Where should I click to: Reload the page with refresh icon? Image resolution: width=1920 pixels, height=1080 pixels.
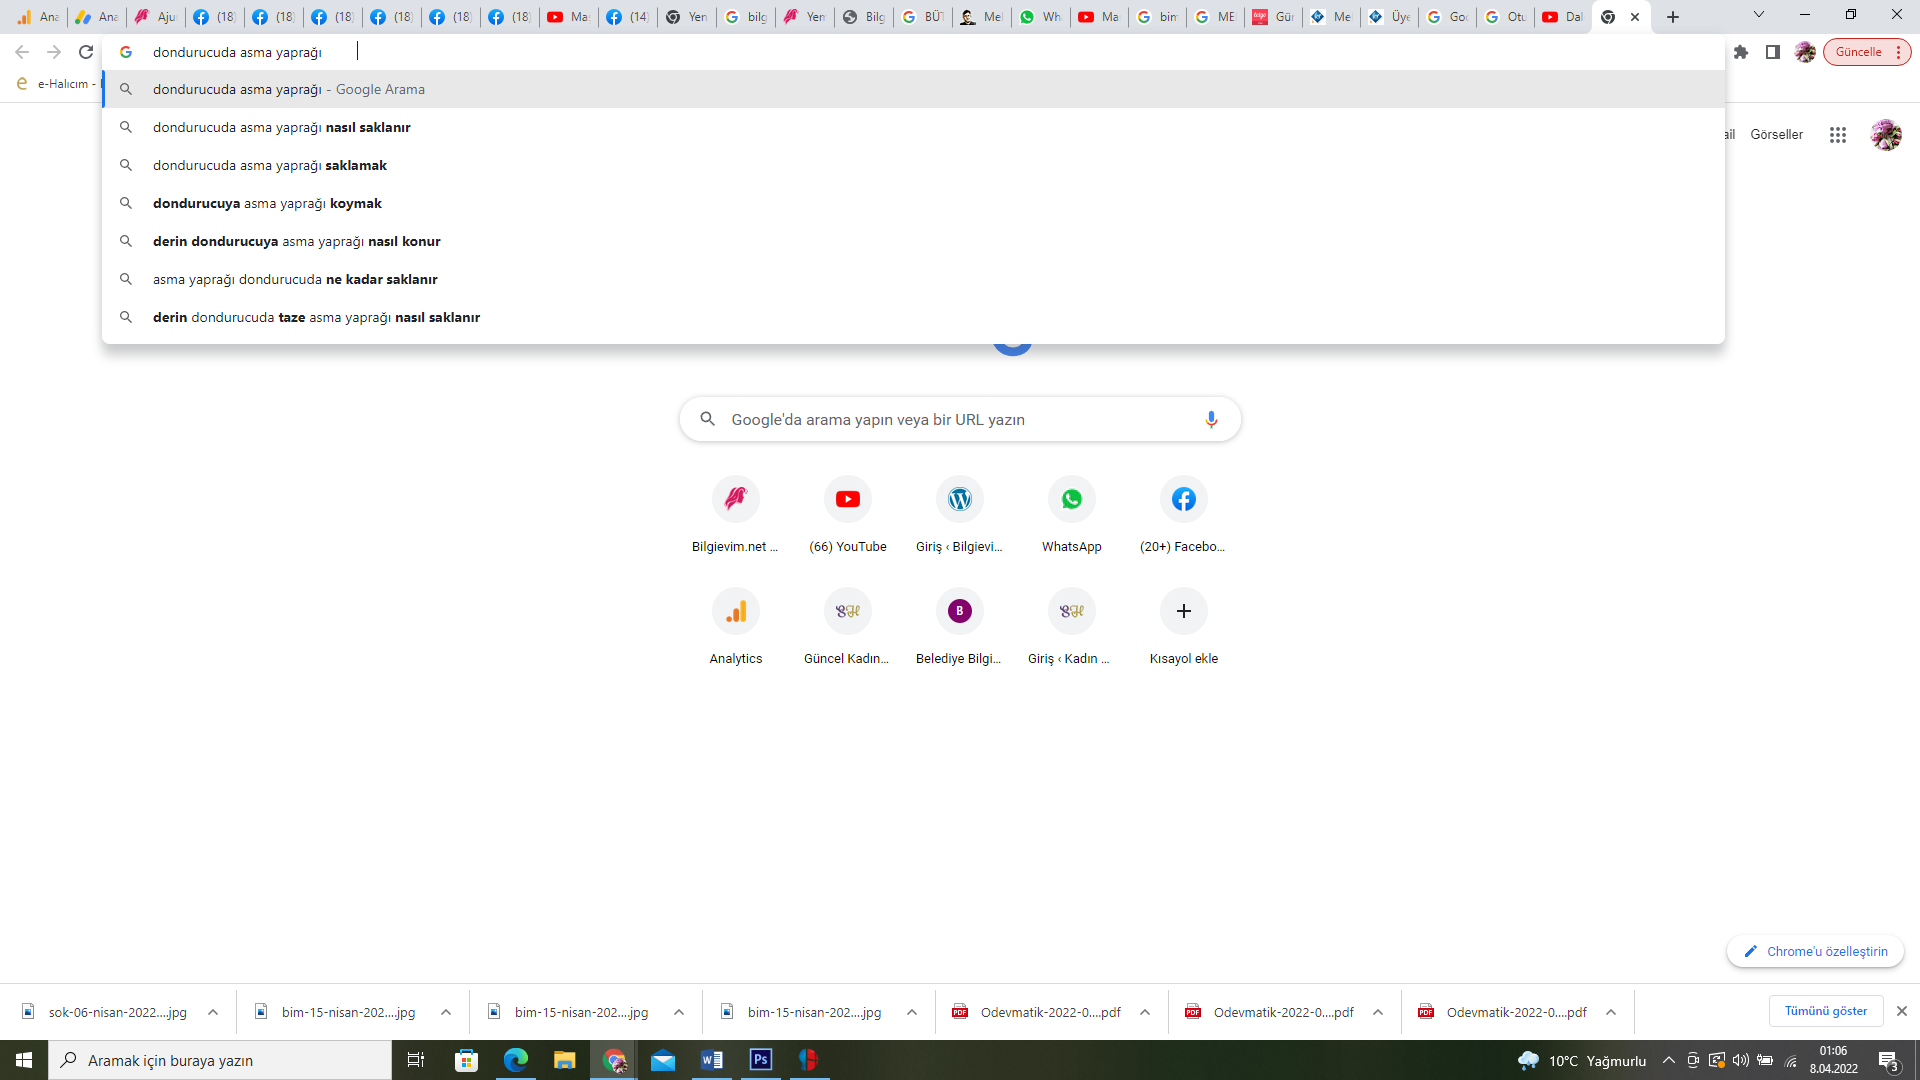[86, 52]
